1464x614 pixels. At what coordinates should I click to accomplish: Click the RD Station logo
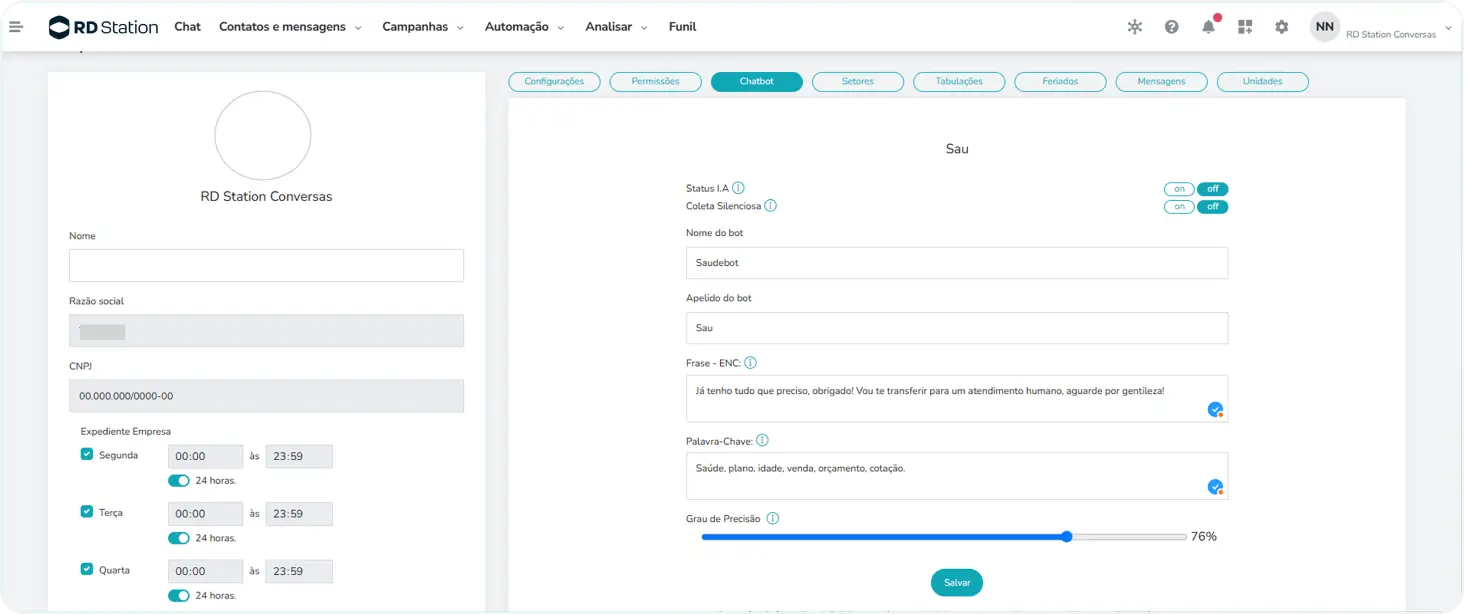point(103,27)
